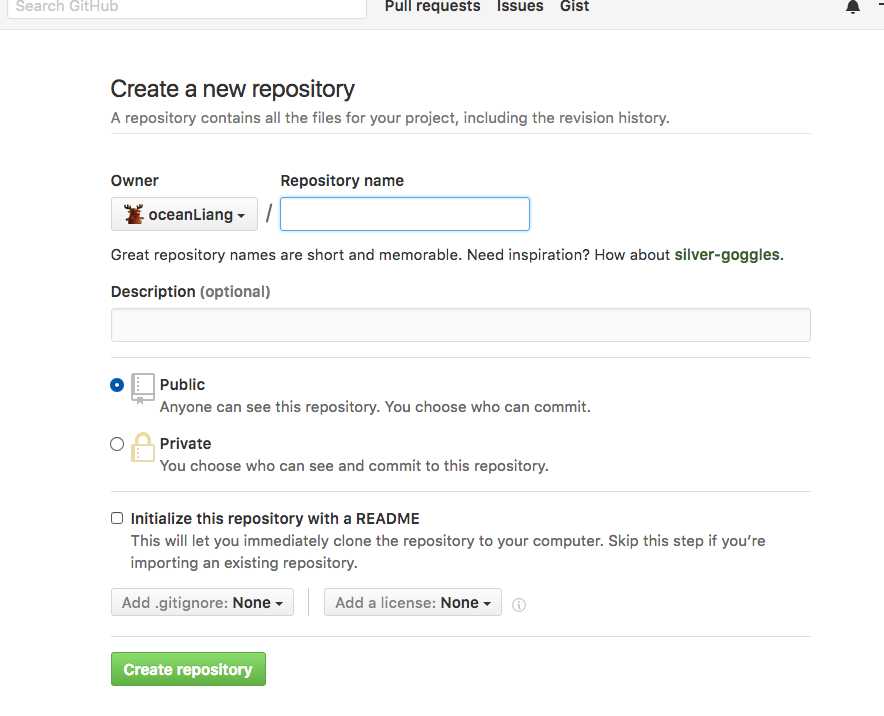Open the Owner oceanLiang dropdown
Viewport: 884px width, 716px height.
tap(184, 214)
